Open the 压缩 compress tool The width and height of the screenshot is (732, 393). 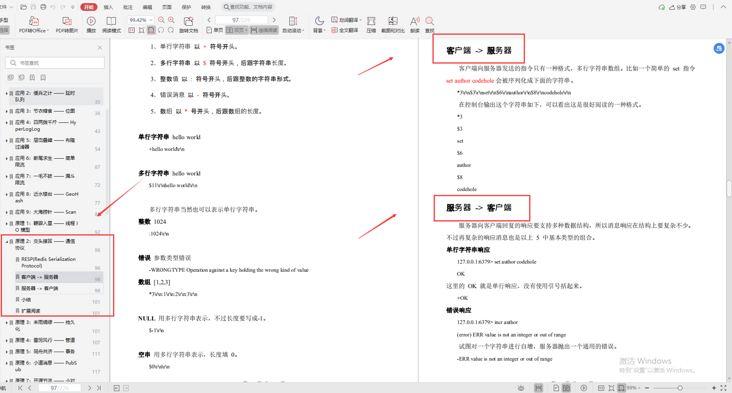371,25
